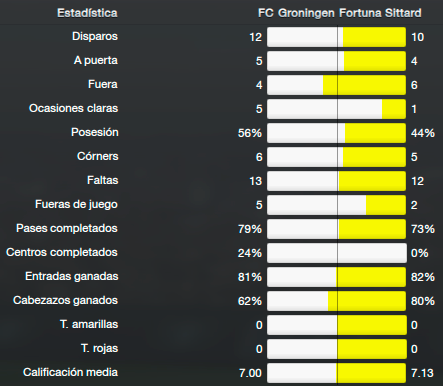Click the Centros completados 24% value
This screenshot has height=386, width=443.
click(x=250, y=253)
